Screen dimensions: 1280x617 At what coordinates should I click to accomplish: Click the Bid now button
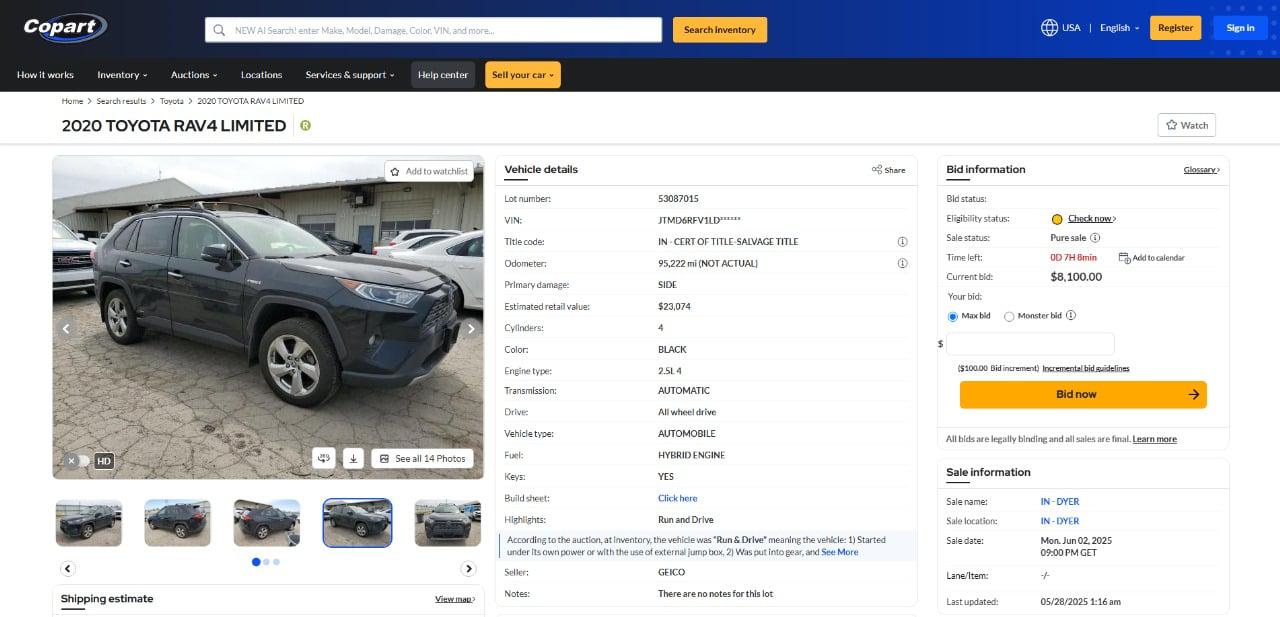[1083, 394]
